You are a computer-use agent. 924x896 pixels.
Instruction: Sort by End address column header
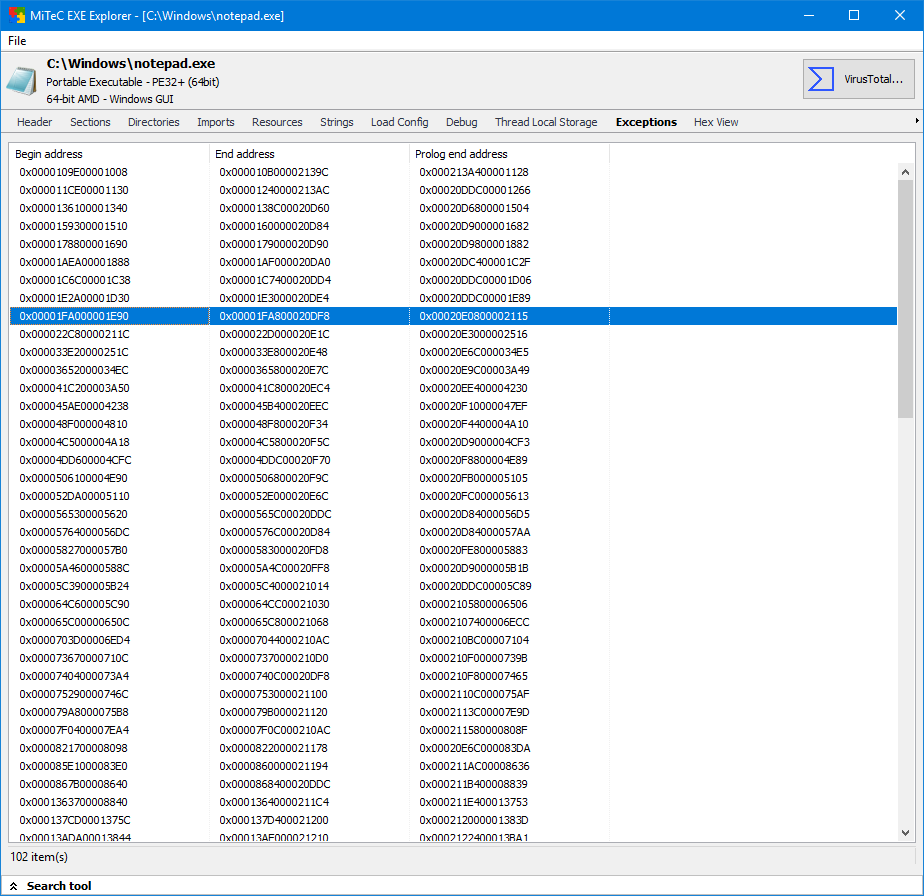click(x=309, y=154)
